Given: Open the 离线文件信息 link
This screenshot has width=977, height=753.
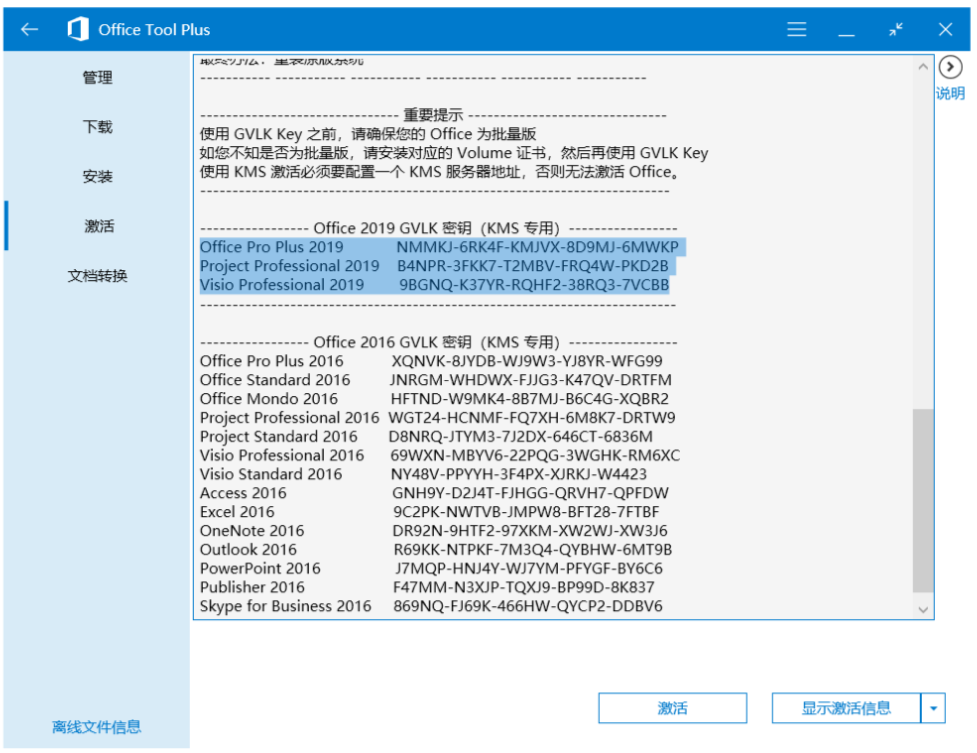Looking at the screenshot, I should pyautogui.click(x=97, y=727).
